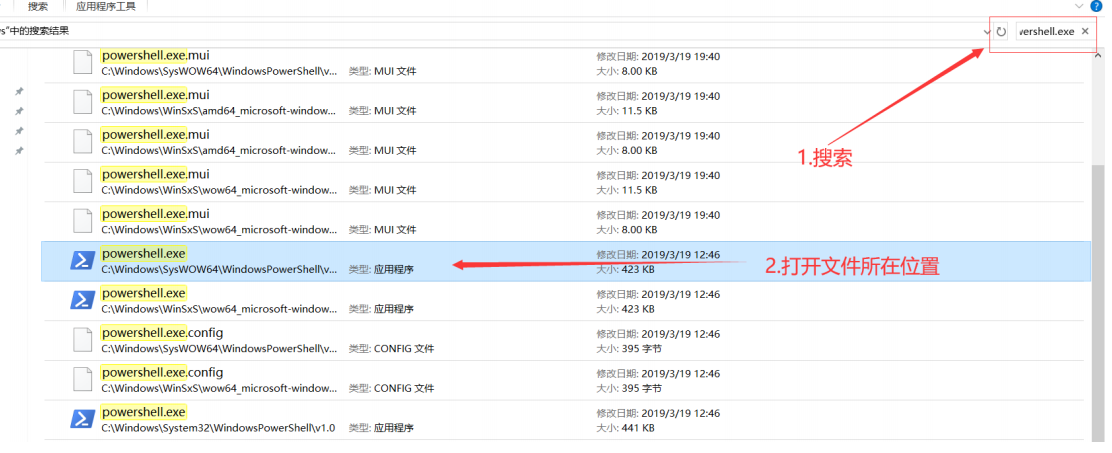Click the PowerShell icon of the System32 powershell.exe
Screen dimensions: 1112x453
pos(83,420)
